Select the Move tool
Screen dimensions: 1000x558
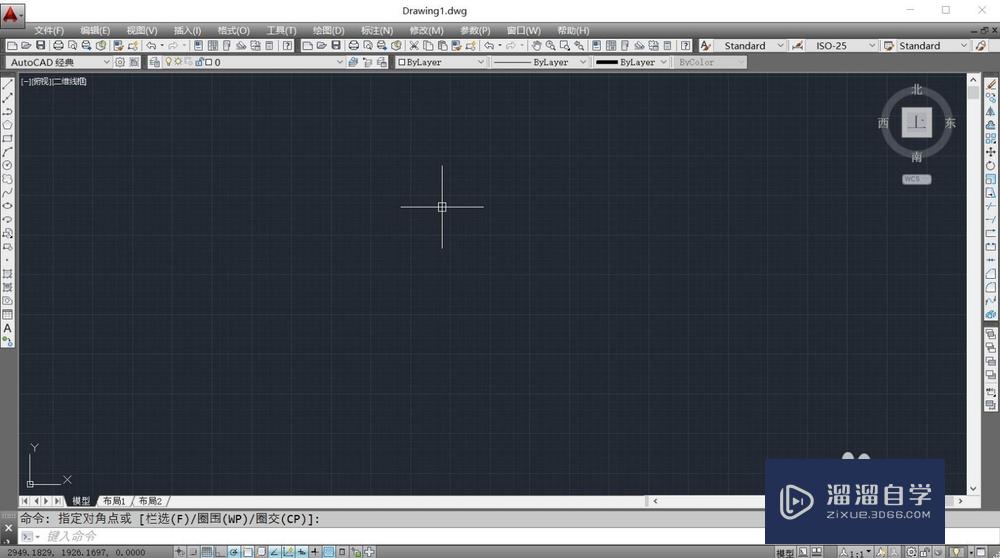pyautogui.click(x=990, y=152)
